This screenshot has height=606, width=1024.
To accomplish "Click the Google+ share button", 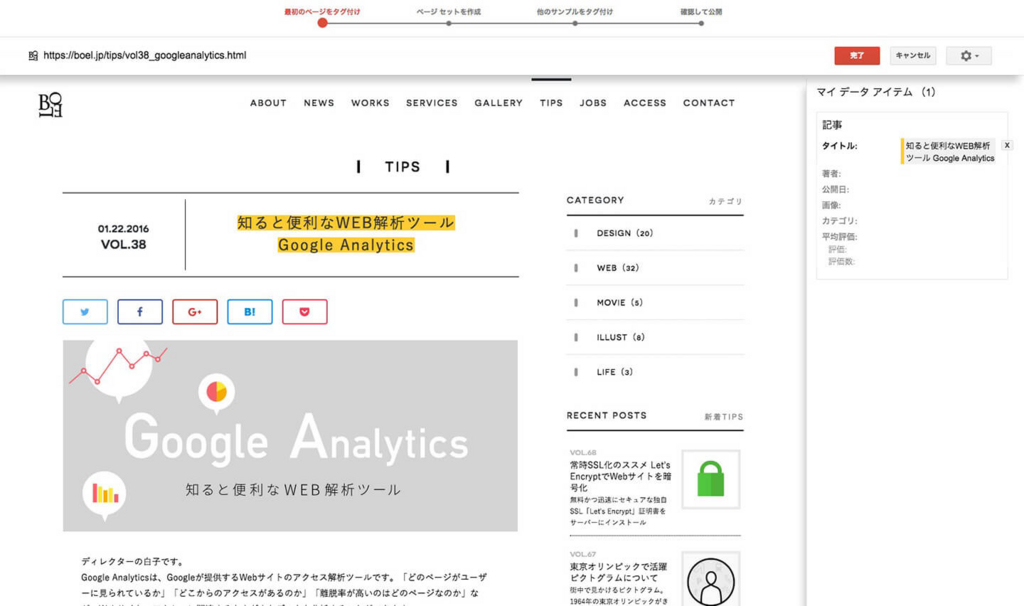I will 195,311.
